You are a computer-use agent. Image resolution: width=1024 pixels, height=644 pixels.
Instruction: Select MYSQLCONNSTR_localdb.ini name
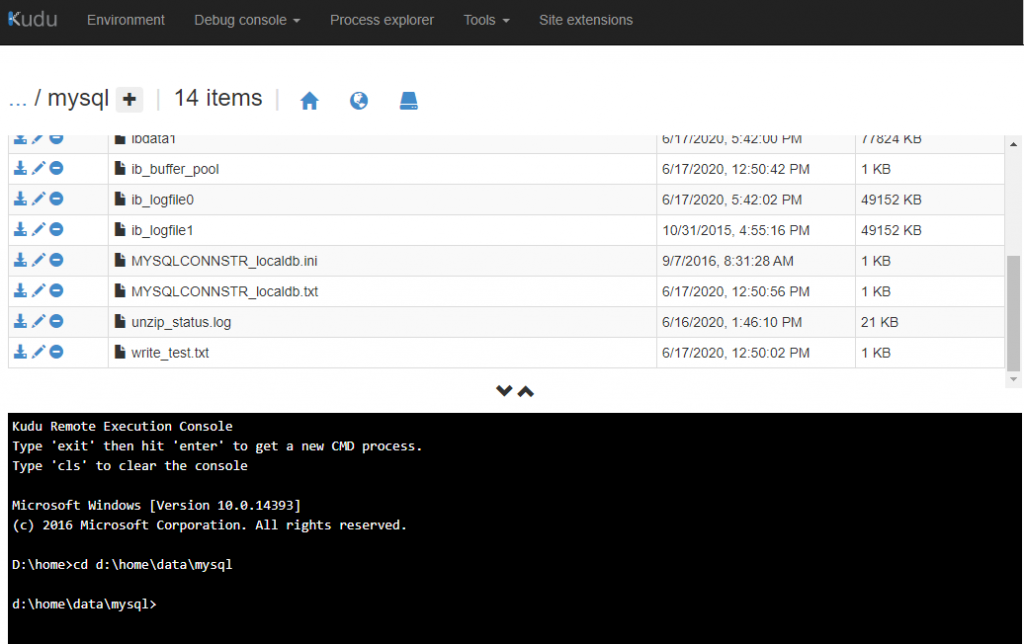pyautogui.click(x=224, y=261)
